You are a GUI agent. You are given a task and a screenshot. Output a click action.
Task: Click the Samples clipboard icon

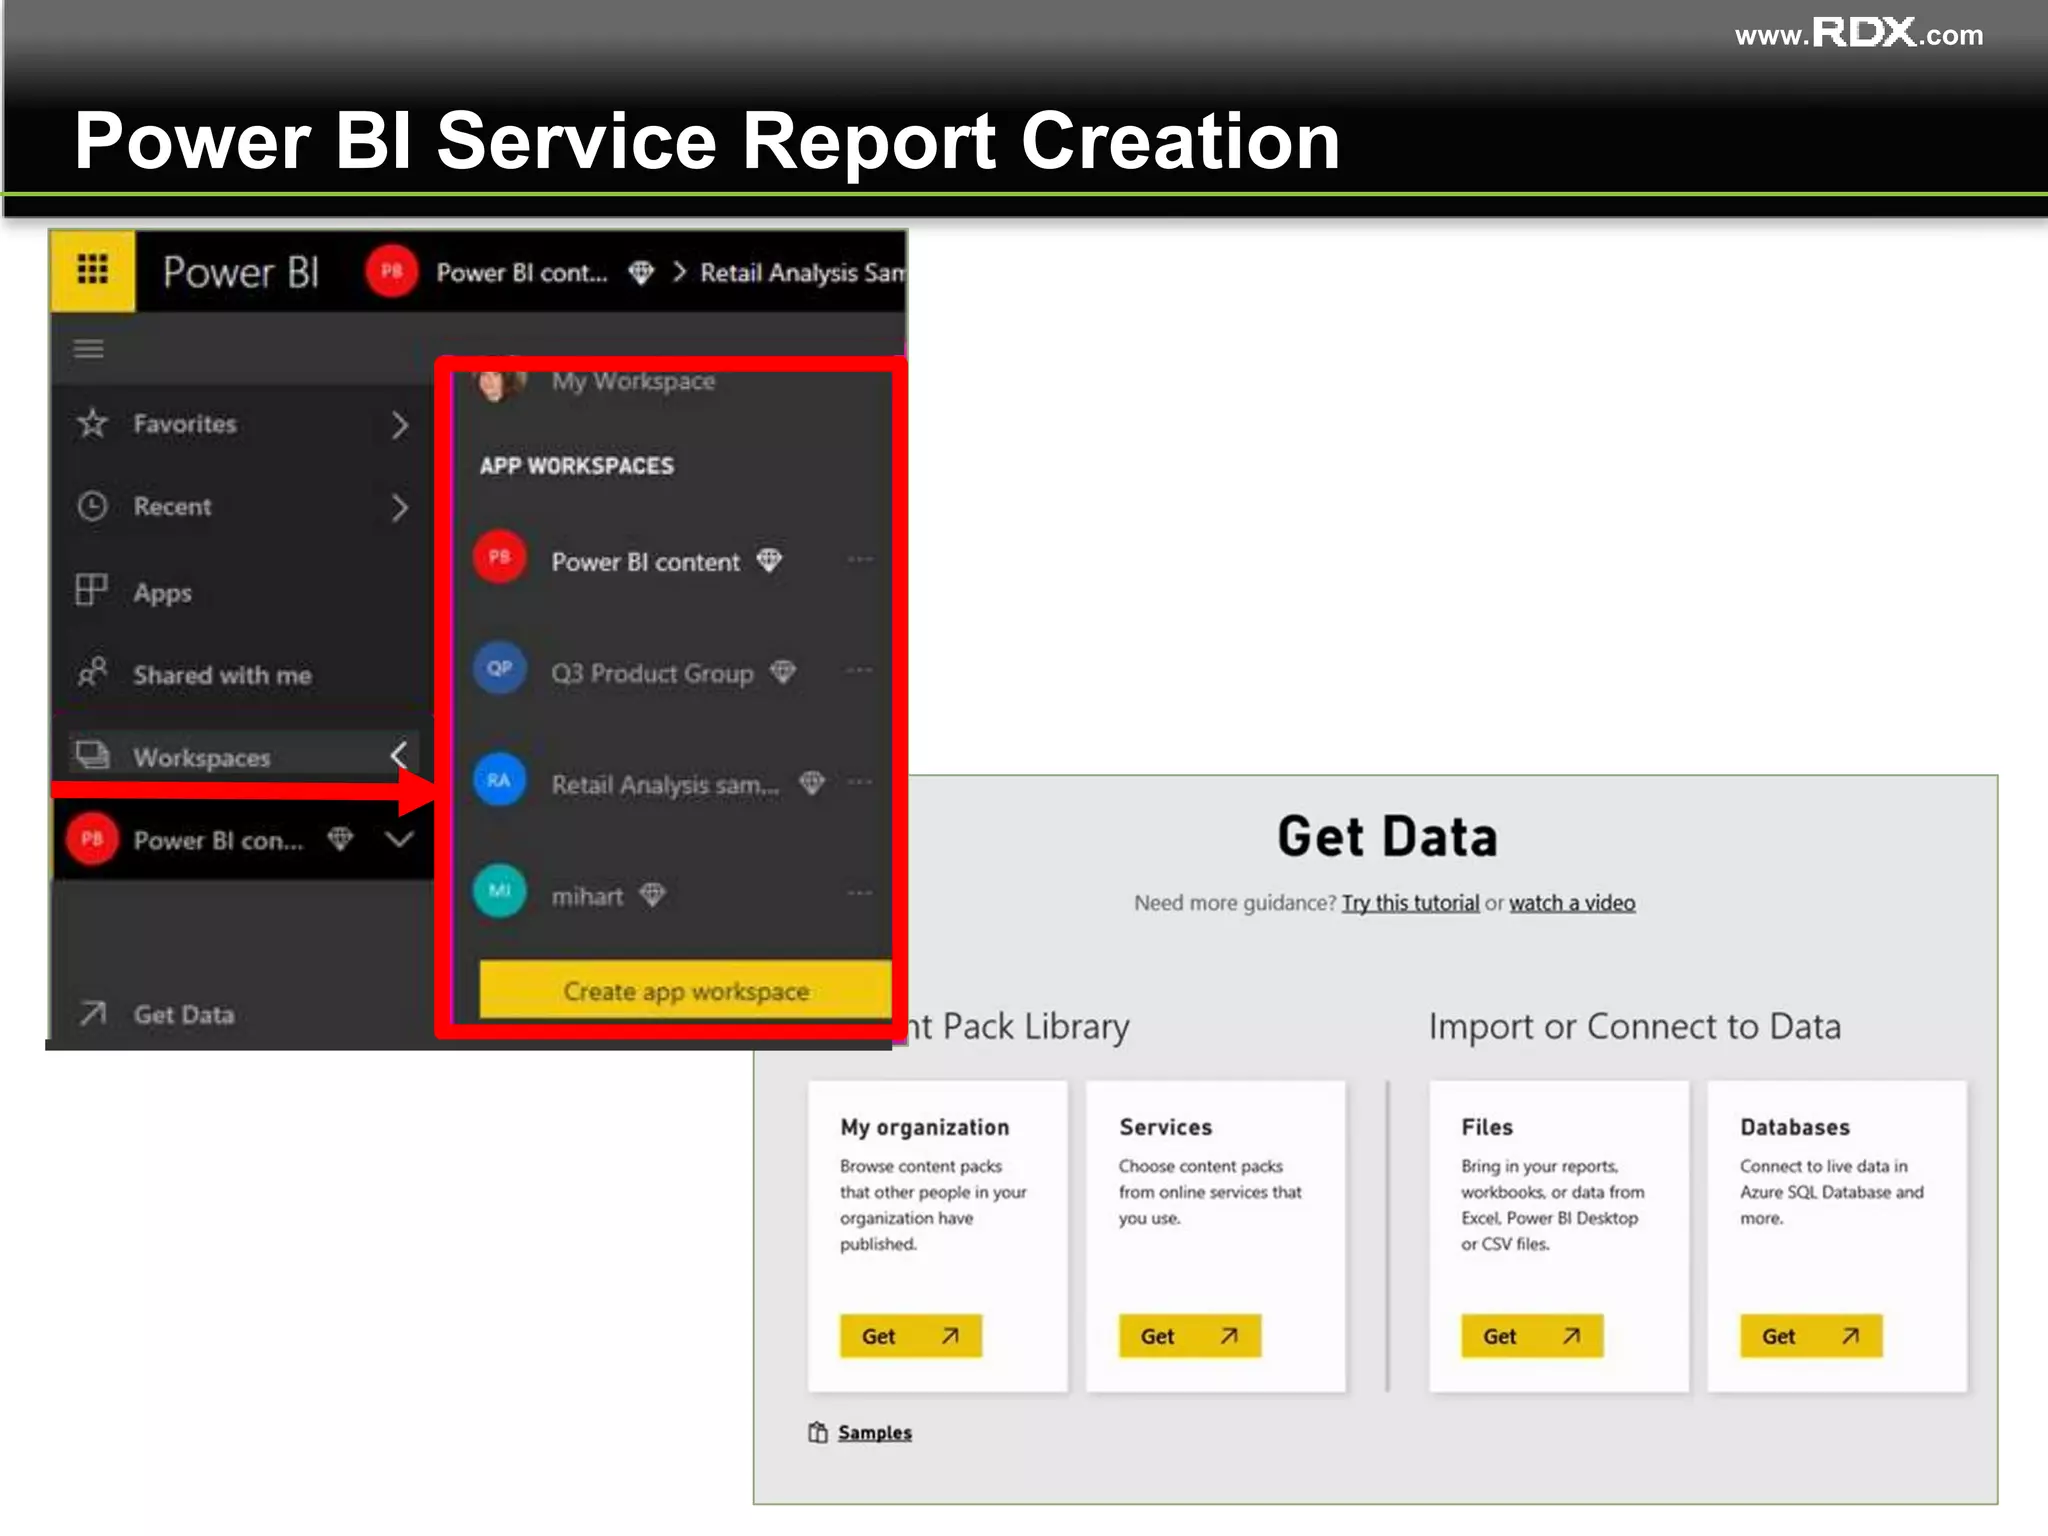(x=818, y=1432)
